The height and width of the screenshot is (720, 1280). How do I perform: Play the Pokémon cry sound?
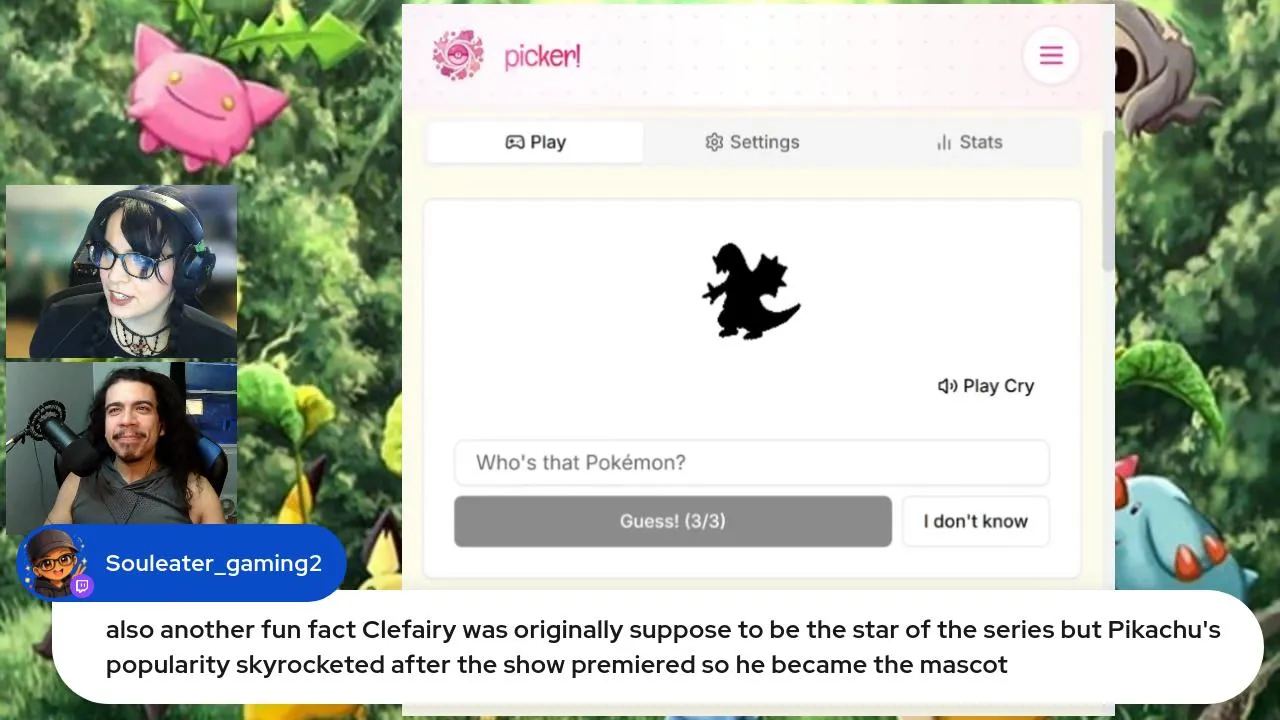(x=986, y=386)
